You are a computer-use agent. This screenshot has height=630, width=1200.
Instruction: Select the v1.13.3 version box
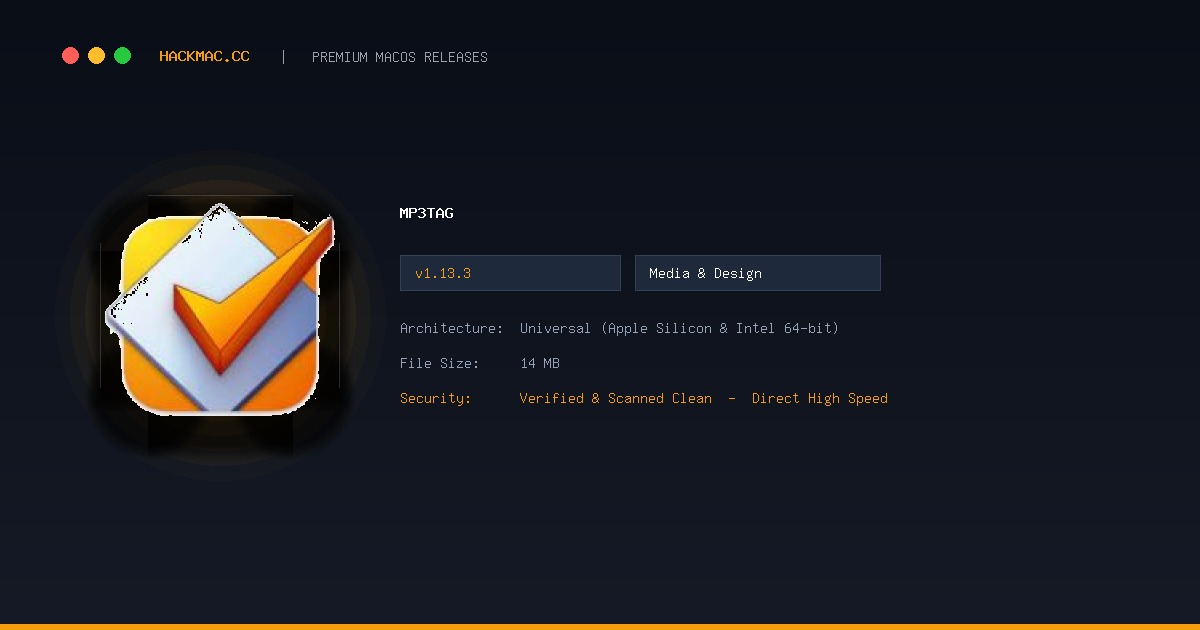tap(510, 273)
